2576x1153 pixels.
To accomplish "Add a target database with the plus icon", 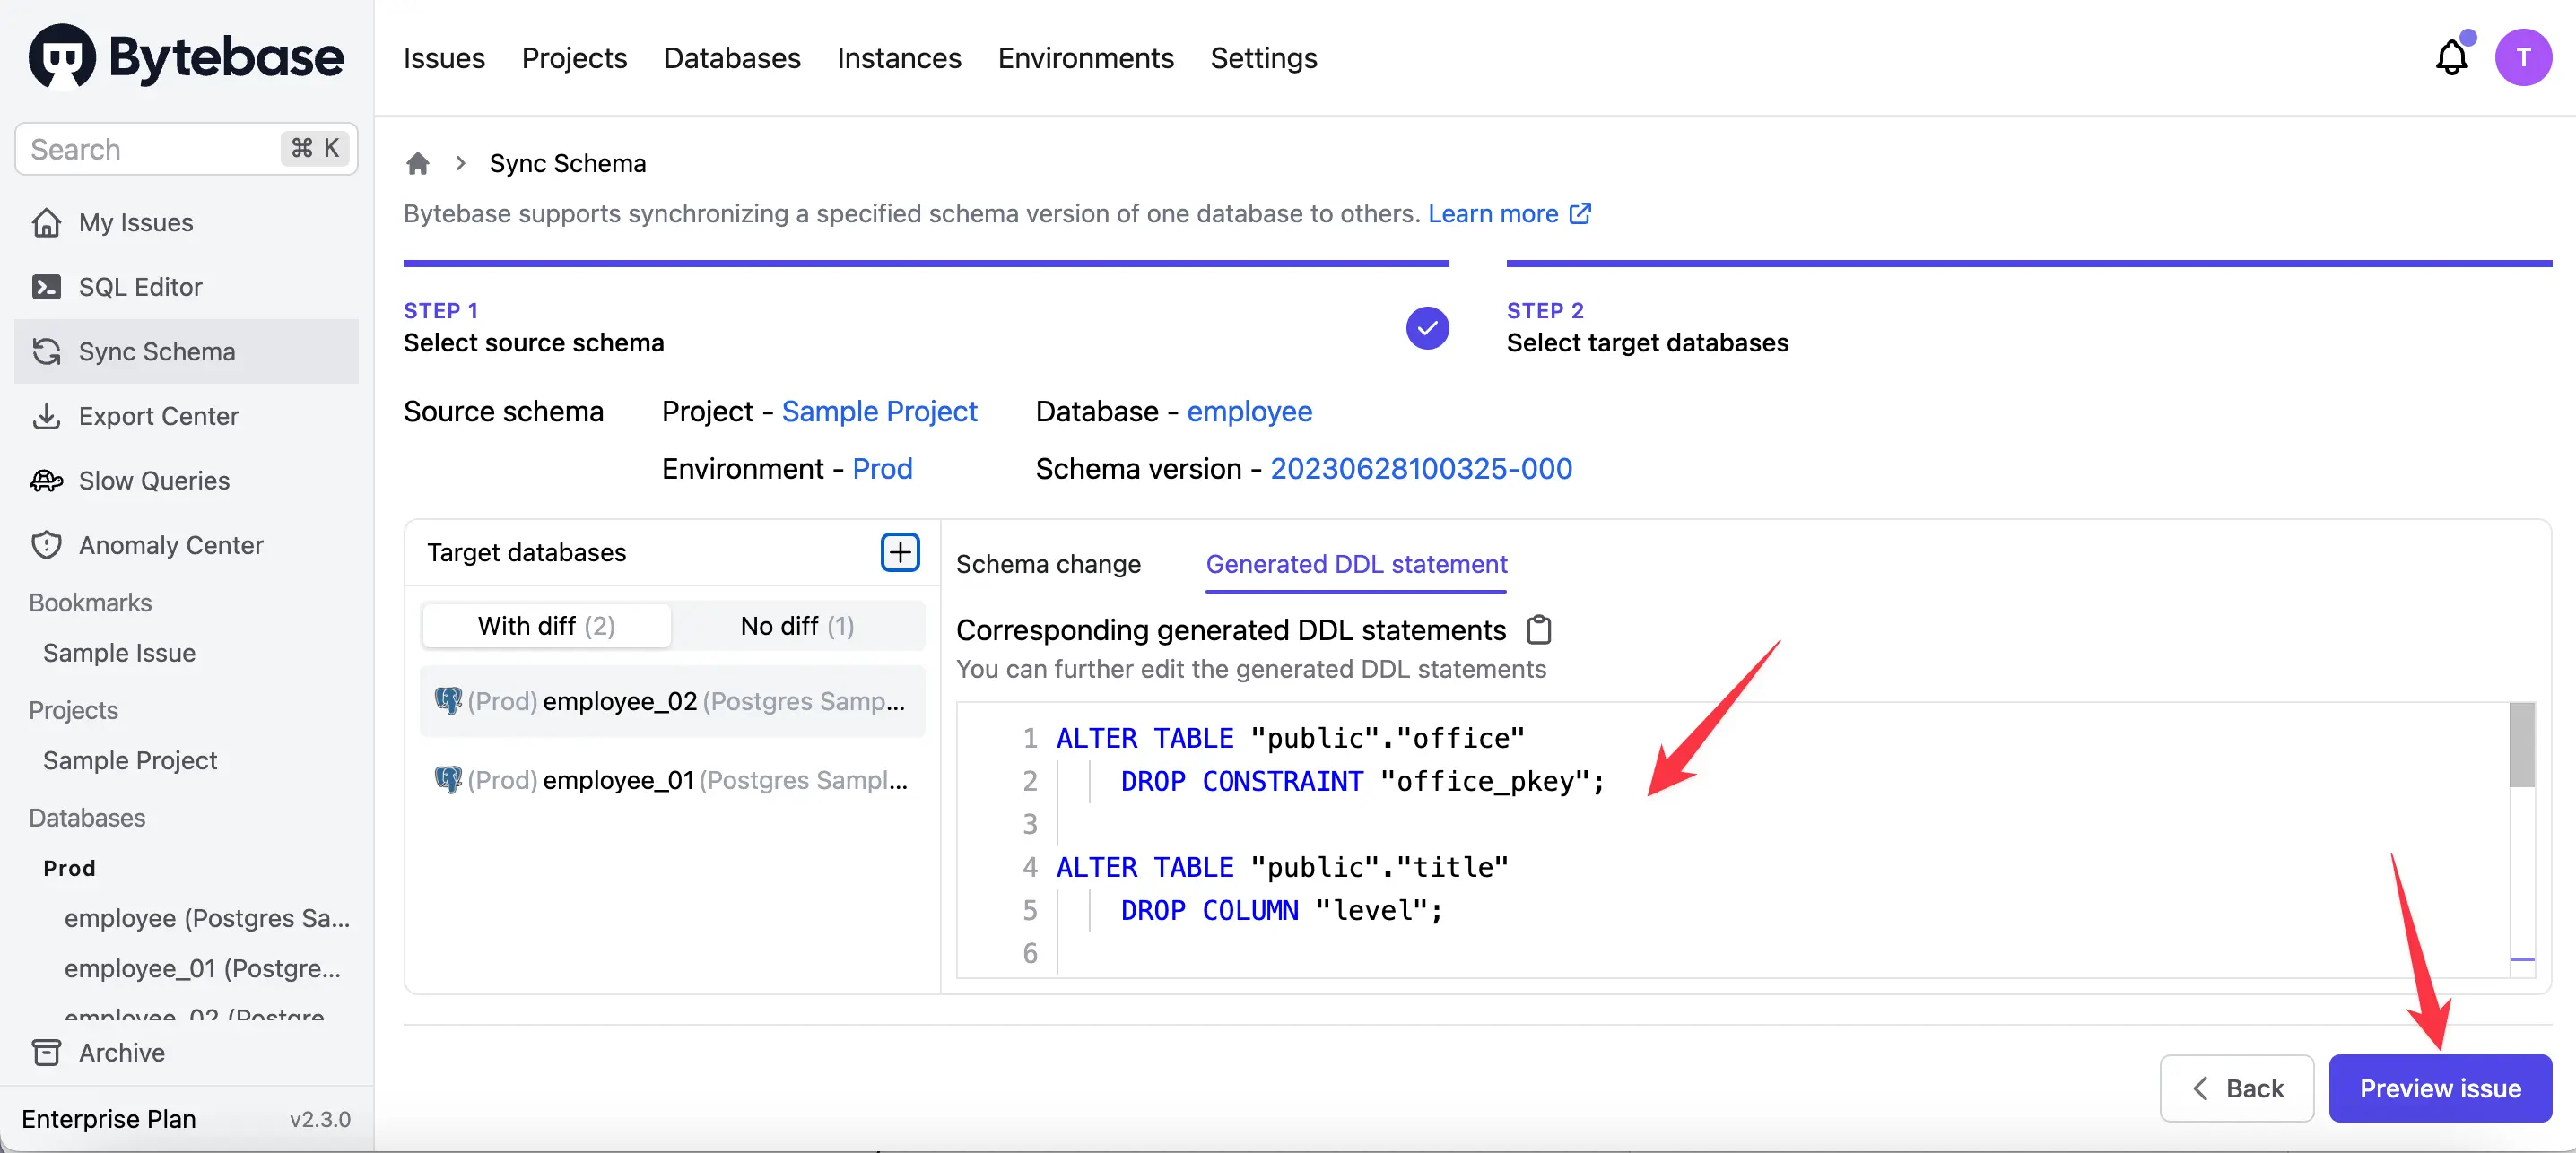I will [x=899, y=552].
